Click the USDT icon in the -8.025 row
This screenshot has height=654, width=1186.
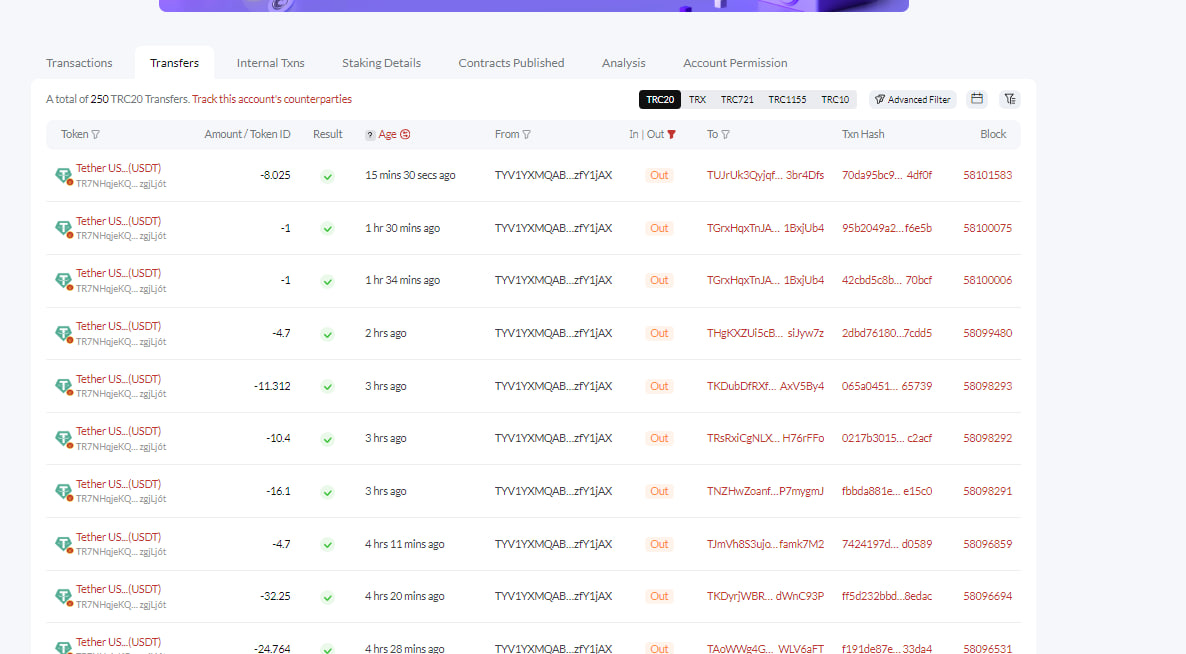[x=64, y=176]
